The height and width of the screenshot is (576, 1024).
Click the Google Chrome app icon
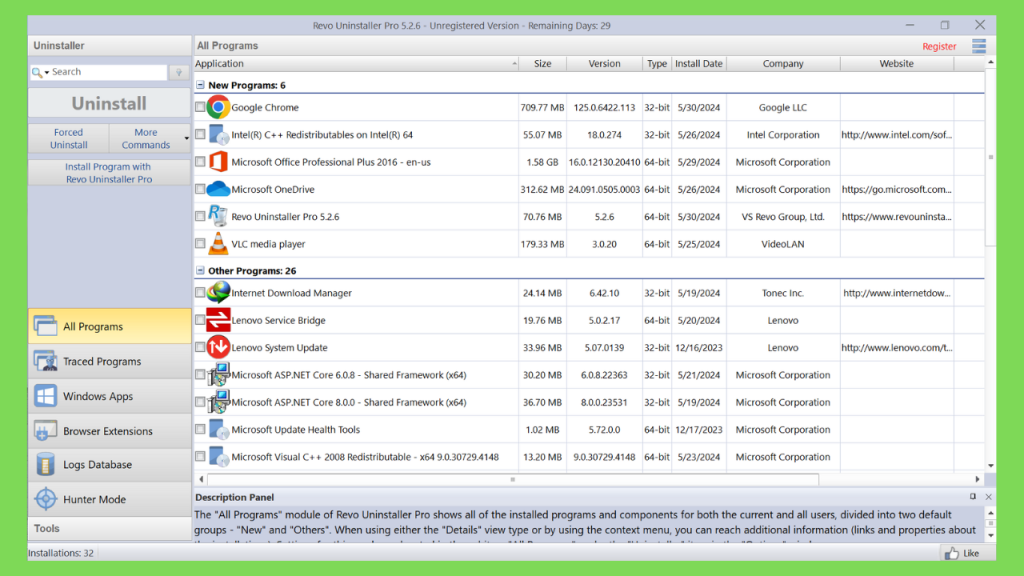pos(218,107)
